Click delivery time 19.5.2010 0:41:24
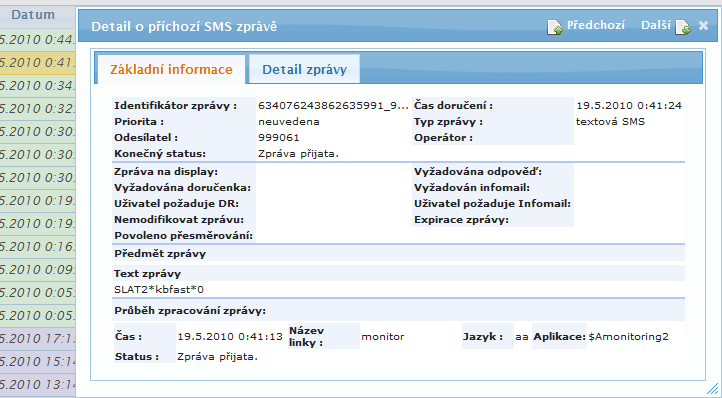This screenshot has width=722, height=398. [x=629, y=106]
